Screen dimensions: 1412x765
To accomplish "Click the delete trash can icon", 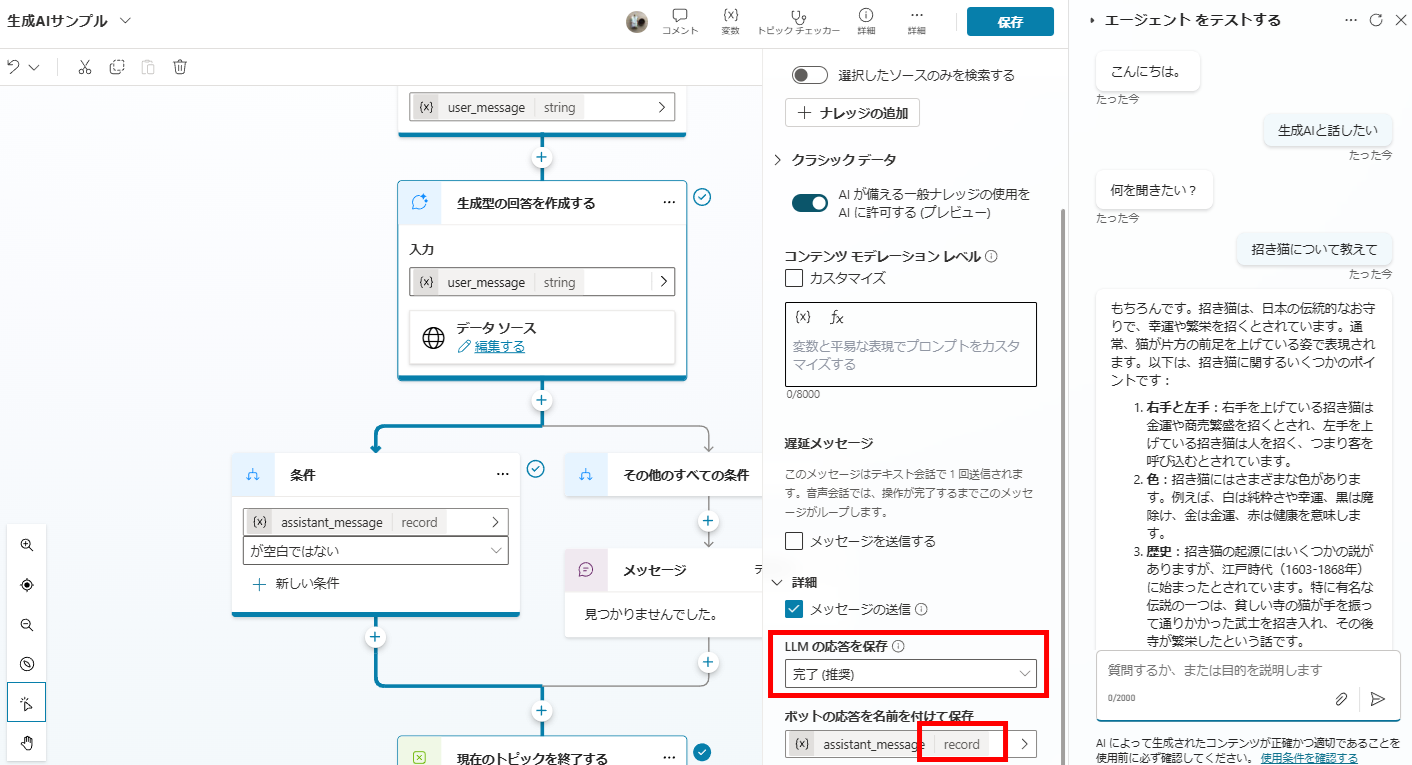I will click(x=180, y=67).
